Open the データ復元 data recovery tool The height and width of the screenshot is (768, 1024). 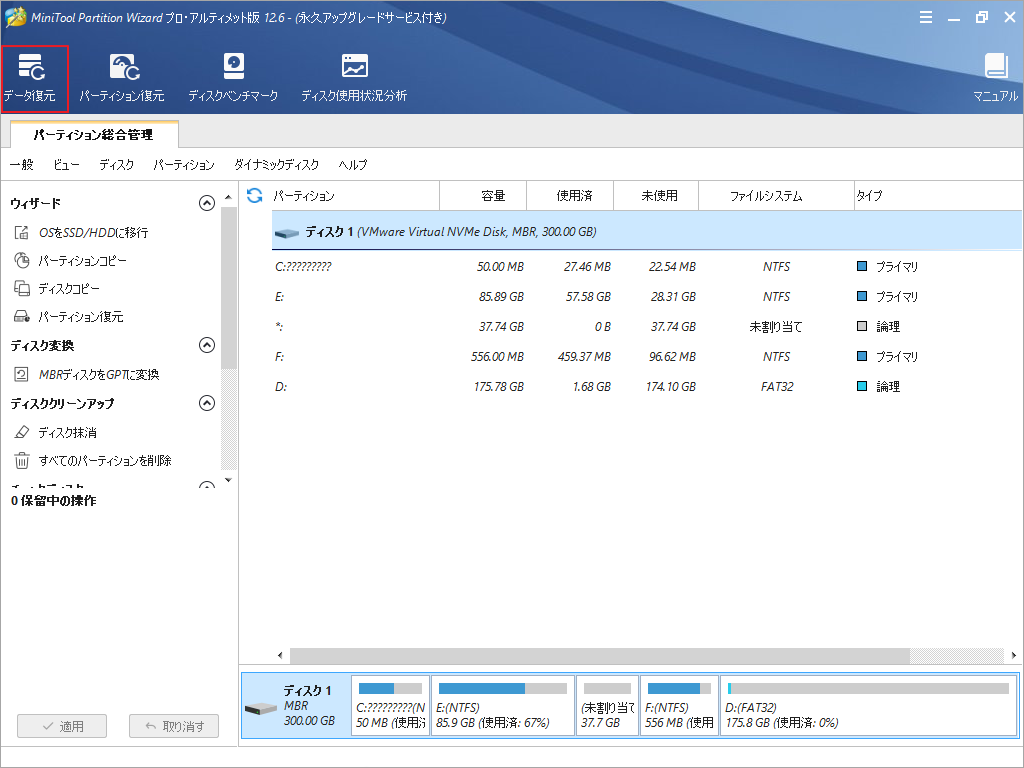[x=35, y=78]
